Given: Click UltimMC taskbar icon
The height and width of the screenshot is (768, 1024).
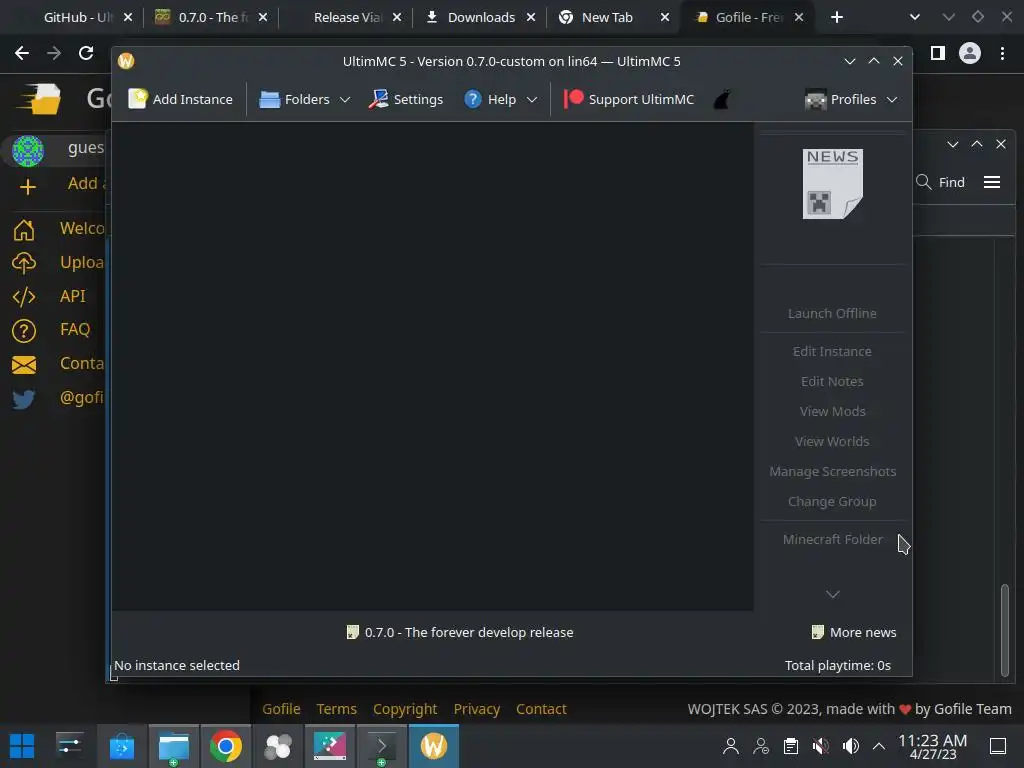Looking at the screenshot, I should [x=434, y=746].
